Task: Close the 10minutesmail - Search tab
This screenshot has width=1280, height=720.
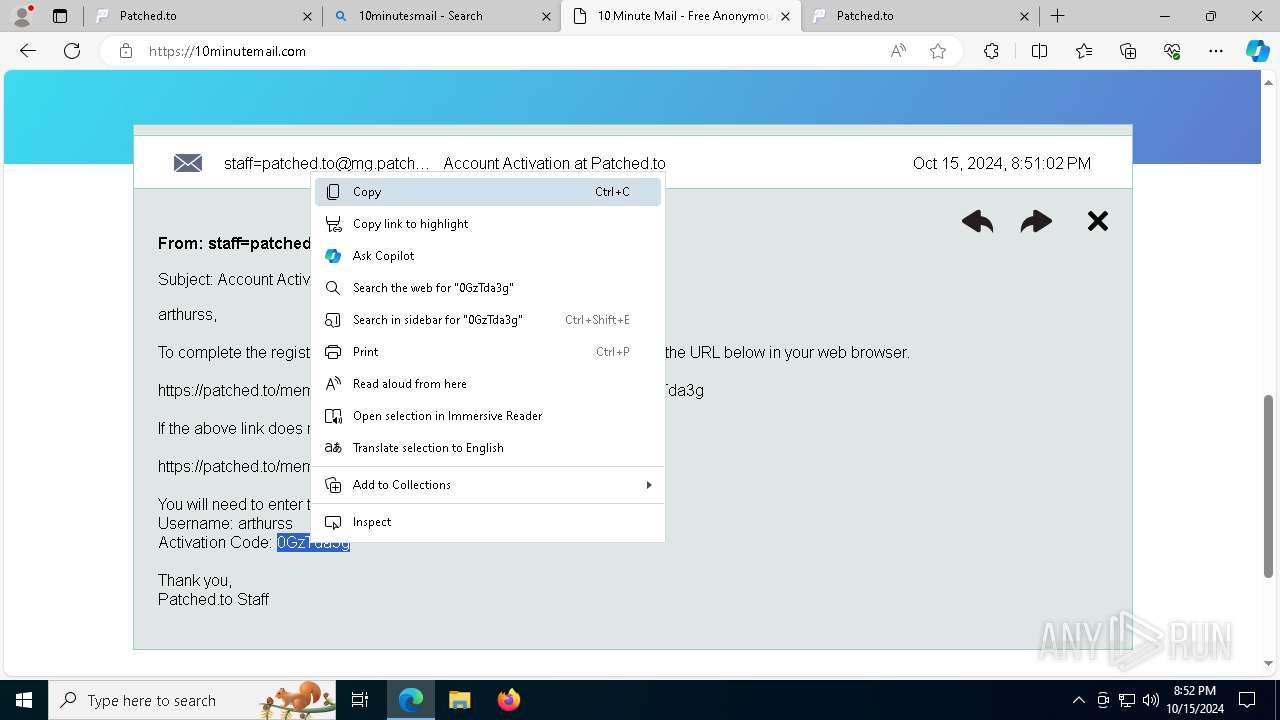Action: pyautogui.click(x=546, y=16)
